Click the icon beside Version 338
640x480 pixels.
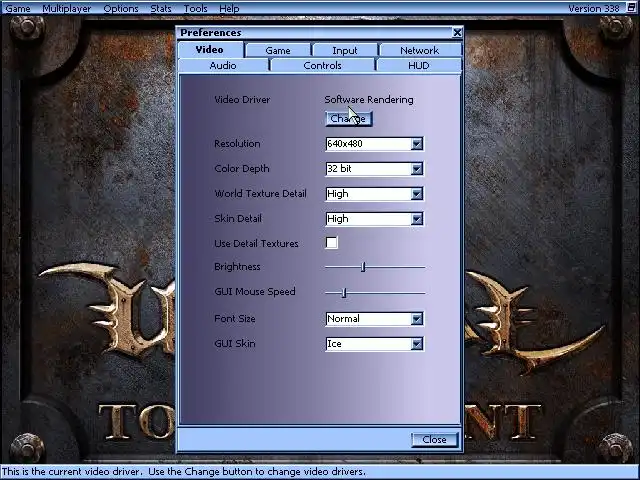point(631,8)
